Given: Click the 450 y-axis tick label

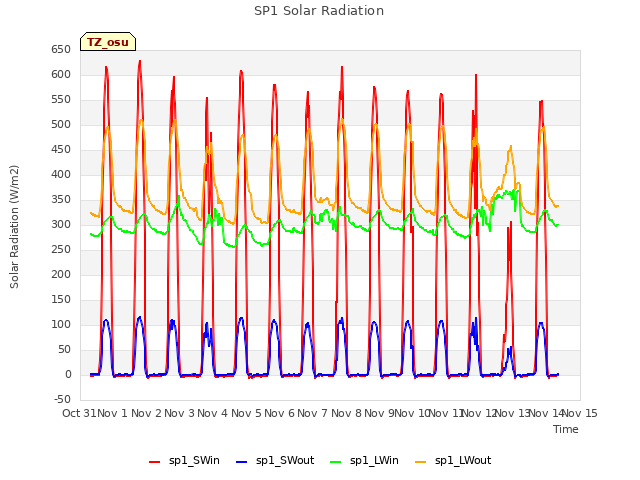Looking at the screenshot, I should [61, 150].
